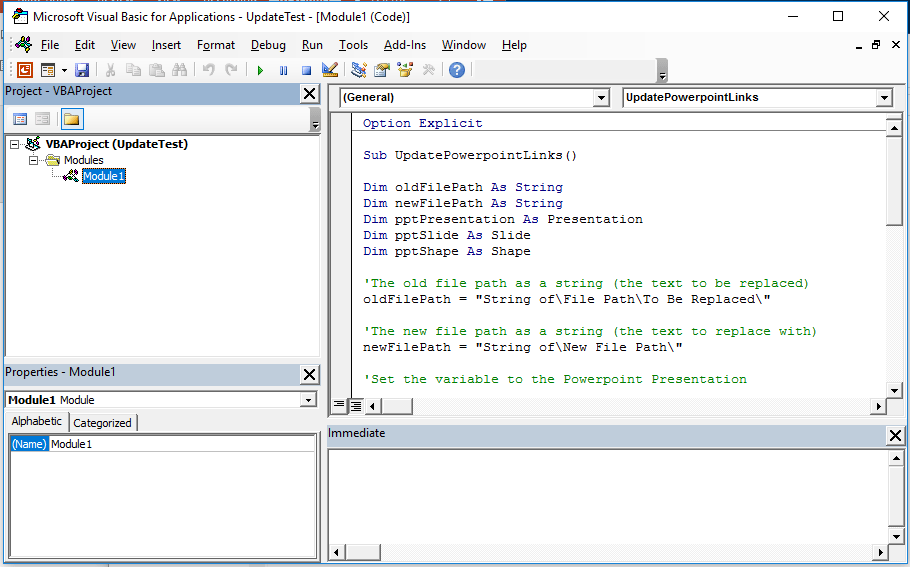910x567 pixels.
Task: Open the UpdatePowerpointLinks procedure dropdown
Action: tap(884, 98)
